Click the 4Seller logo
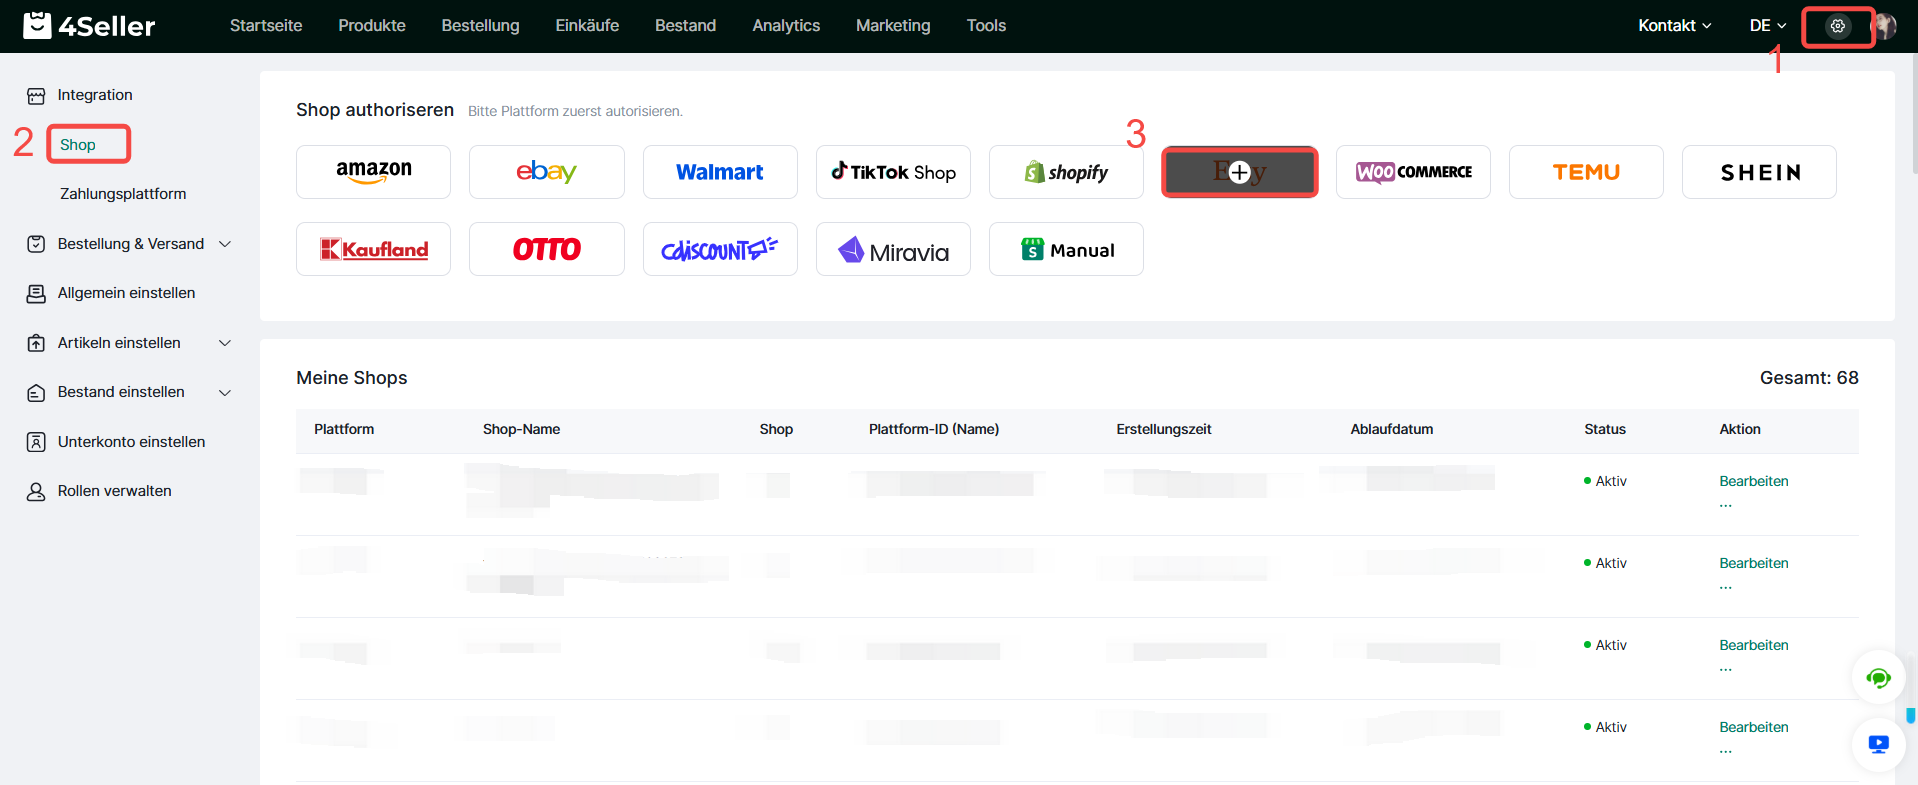1918x785 pixels. 90,26
